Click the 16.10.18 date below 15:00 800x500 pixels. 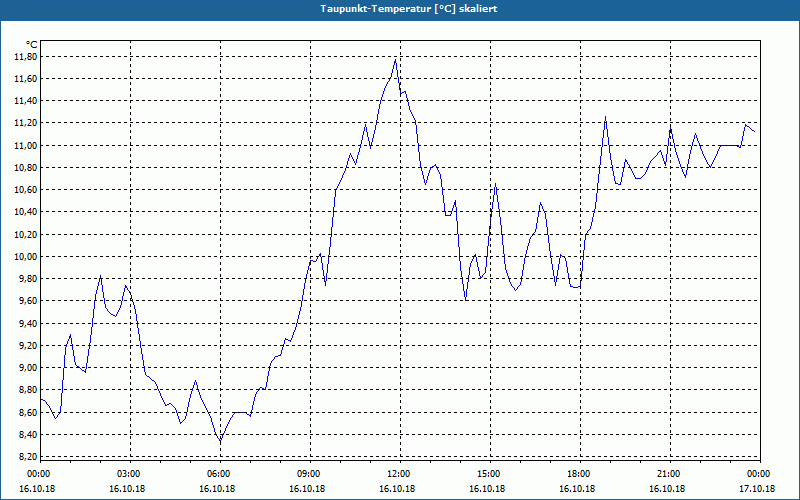(x=487, y=489)
